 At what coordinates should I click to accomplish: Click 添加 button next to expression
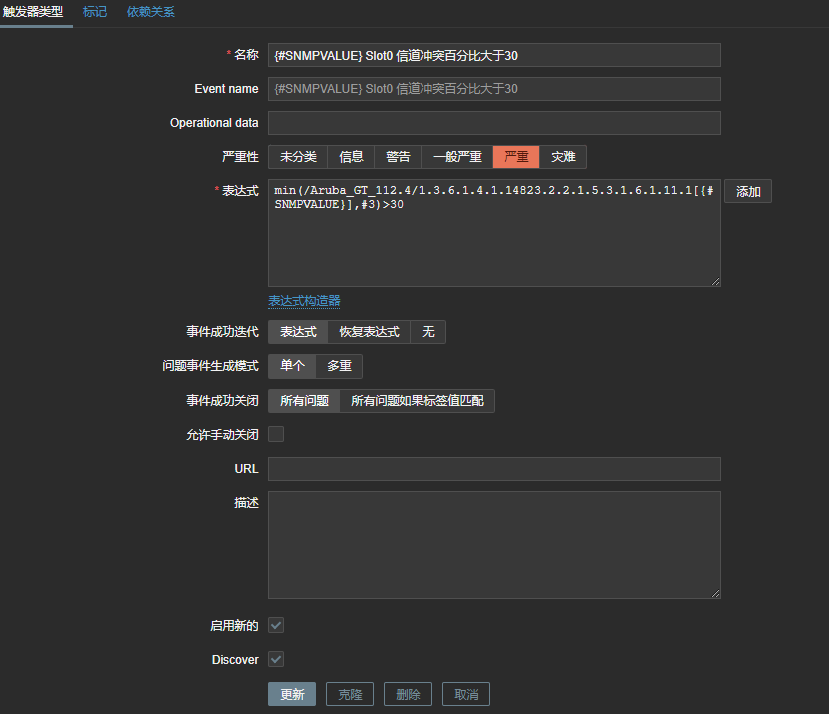747,192
